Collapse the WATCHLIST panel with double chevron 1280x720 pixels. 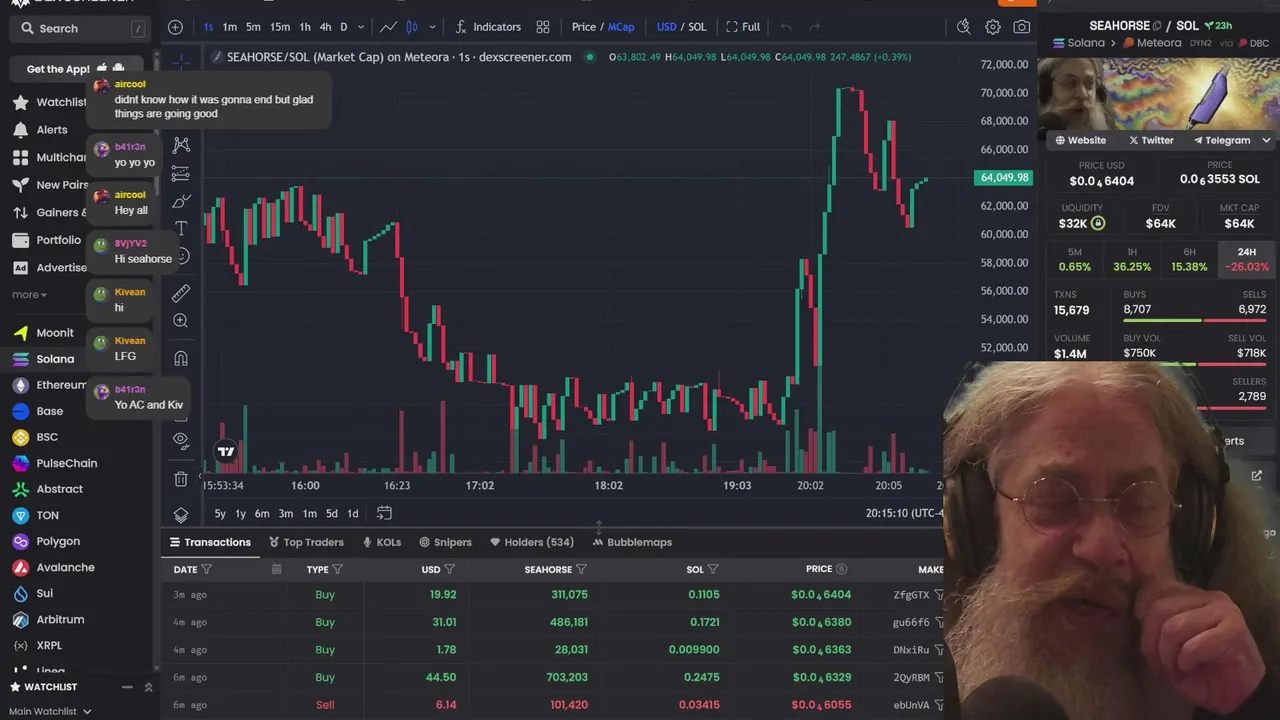[x=149, y=687]
